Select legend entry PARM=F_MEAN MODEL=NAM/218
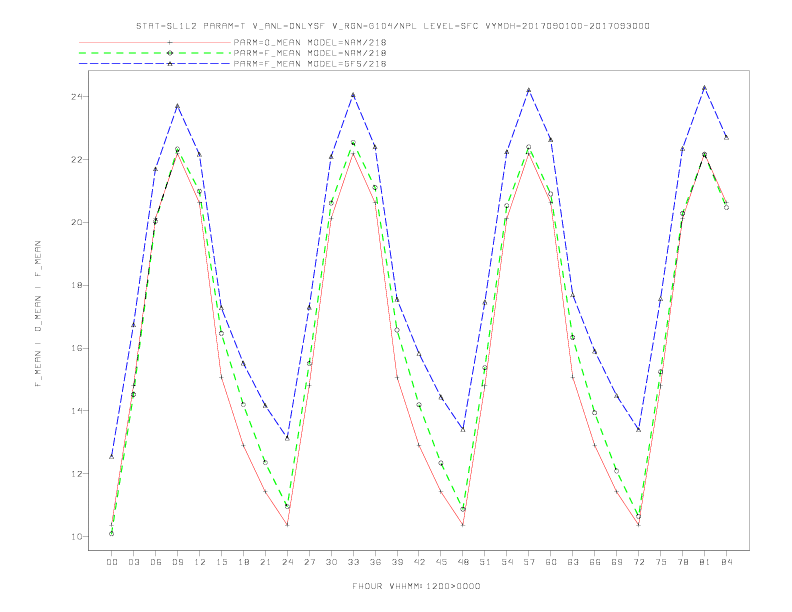This screenshot has height=612, width=792. tap(310, 53)
